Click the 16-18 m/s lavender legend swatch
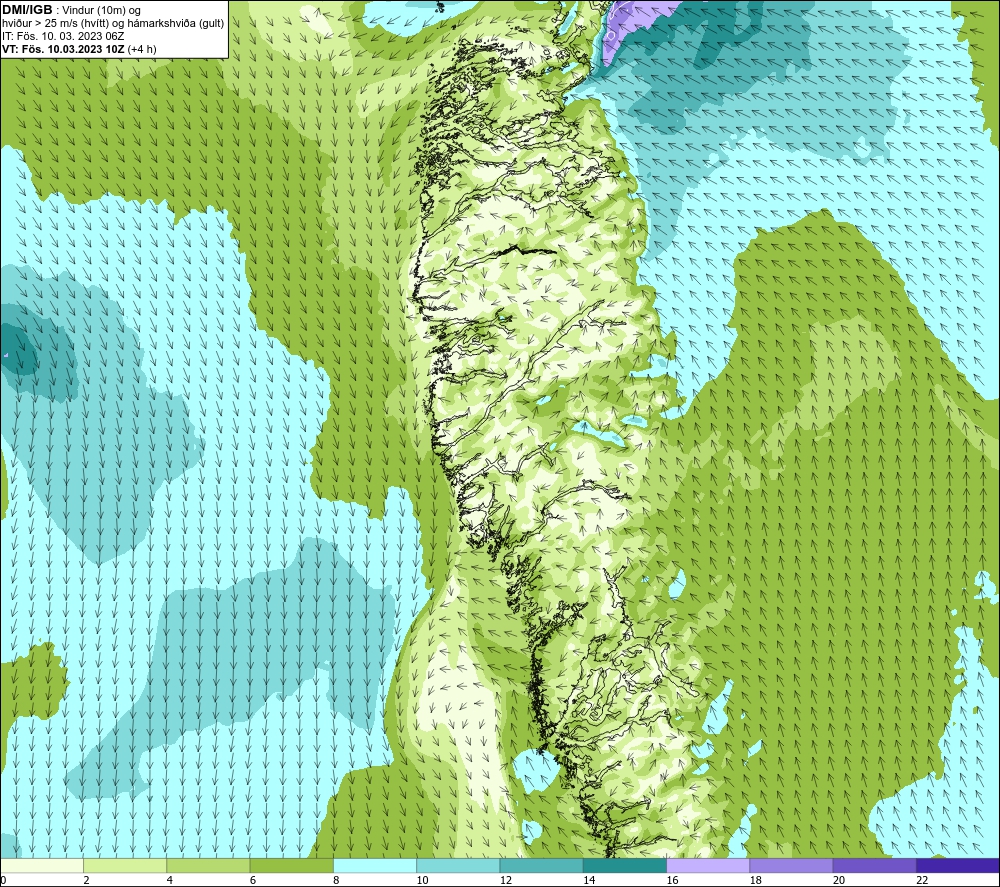Viewport: 1000px width, 887px height. 708,865
